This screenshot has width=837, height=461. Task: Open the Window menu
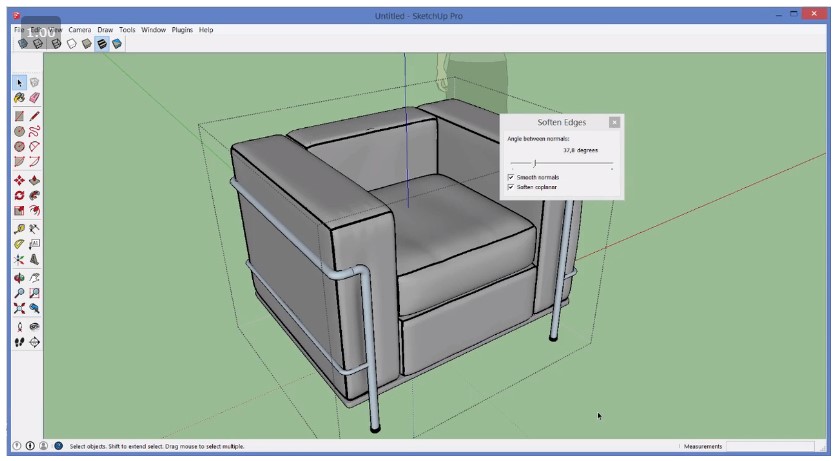(x=153, y=30)
